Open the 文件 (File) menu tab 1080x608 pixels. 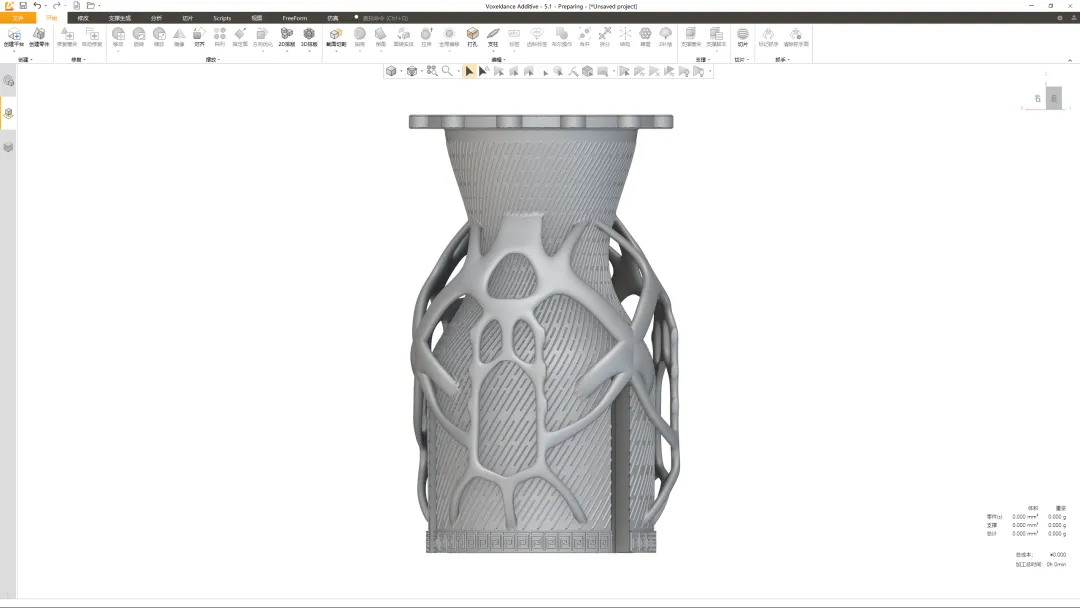pos(18,18)
